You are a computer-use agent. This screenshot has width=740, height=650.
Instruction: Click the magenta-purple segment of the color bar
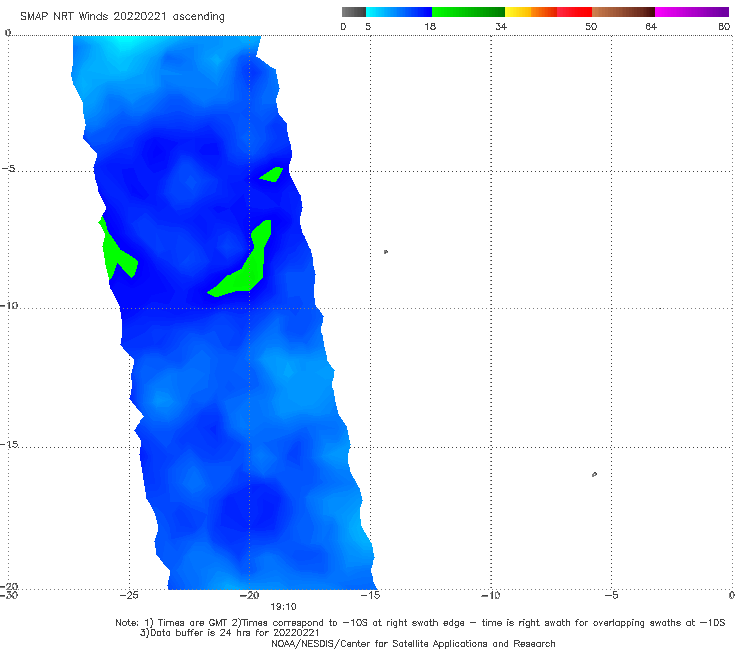click(692, 12)
